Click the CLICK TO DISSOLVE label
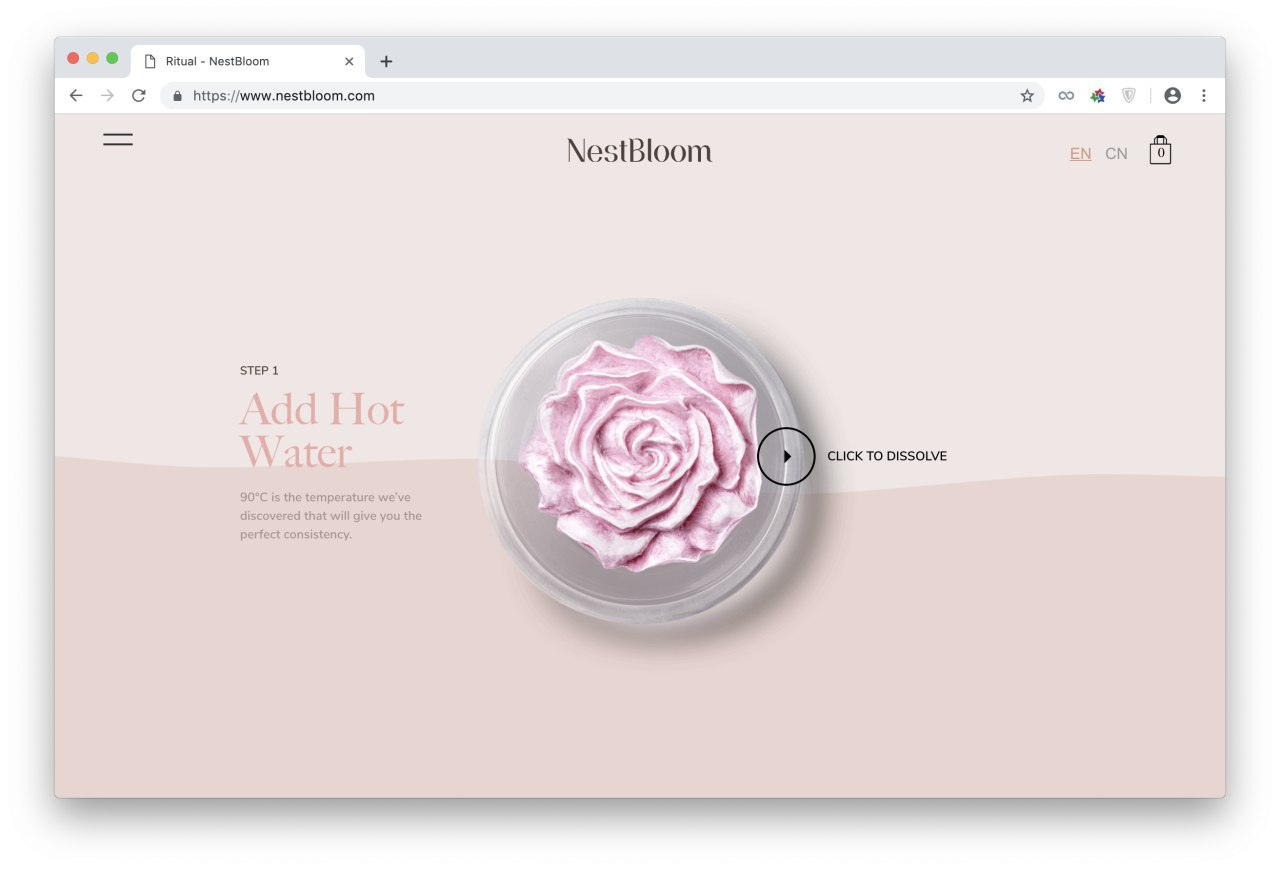The width and height of the screenshot is (1280, 870). (x=887, y=456)
